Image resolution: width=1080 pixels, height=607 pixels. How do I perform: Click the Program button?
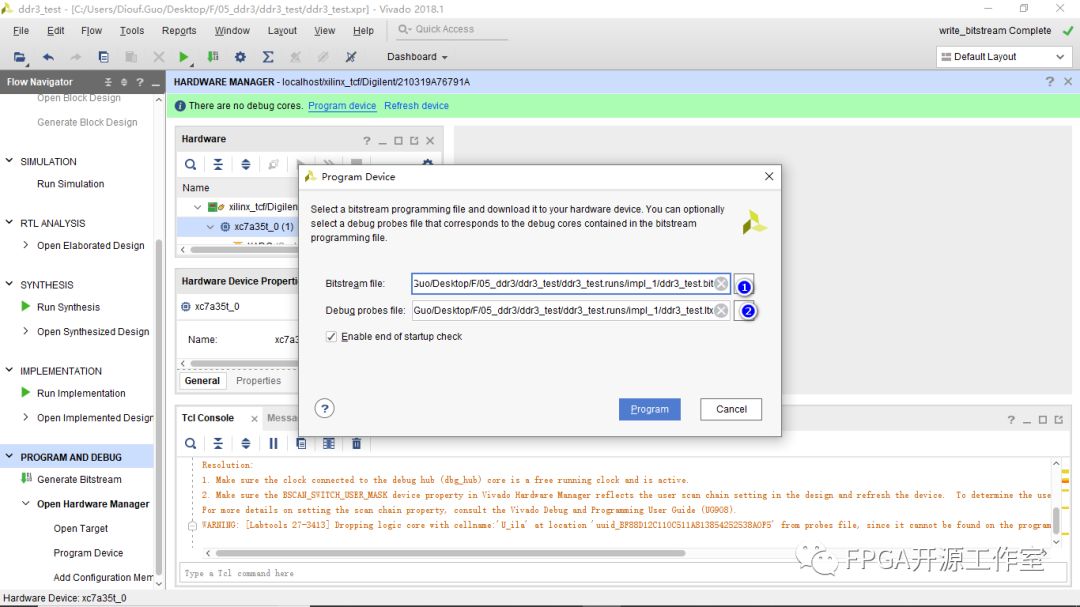pos(649,409)
